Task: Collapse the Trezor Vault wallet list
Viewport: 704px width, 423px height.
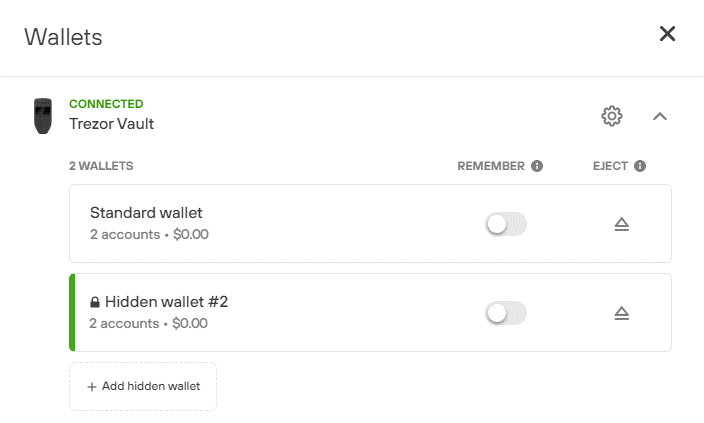Action: pos(660,116)
